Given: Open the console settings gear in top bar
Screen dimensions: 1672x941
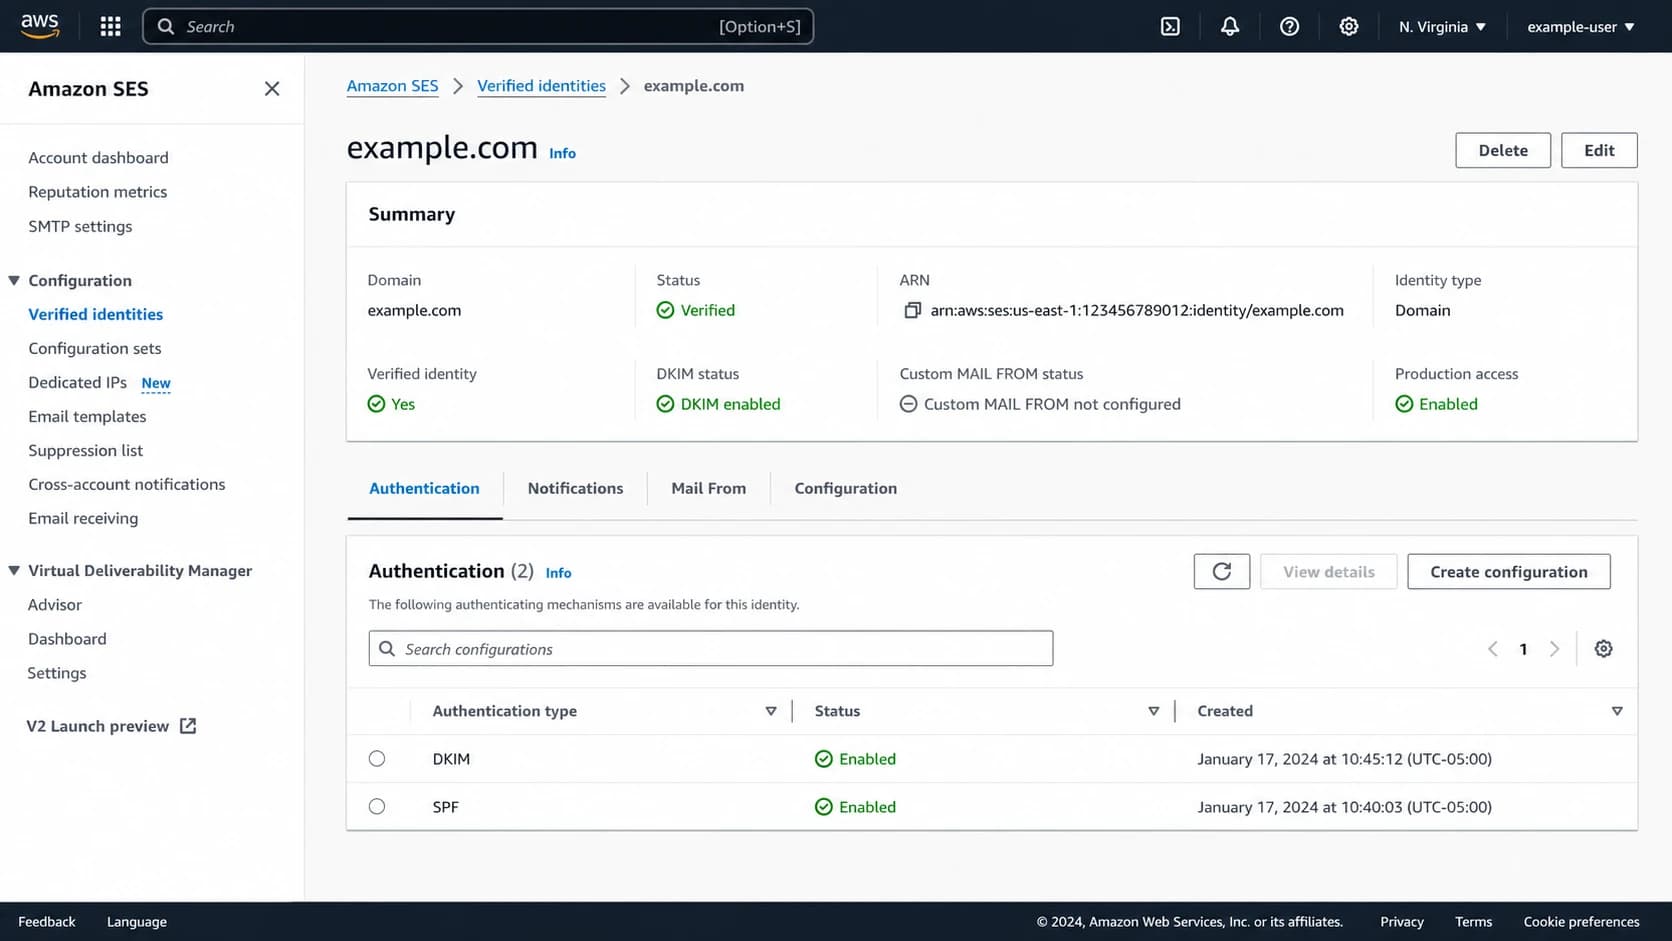Looking at the screenshot, I should (1349, 27).
